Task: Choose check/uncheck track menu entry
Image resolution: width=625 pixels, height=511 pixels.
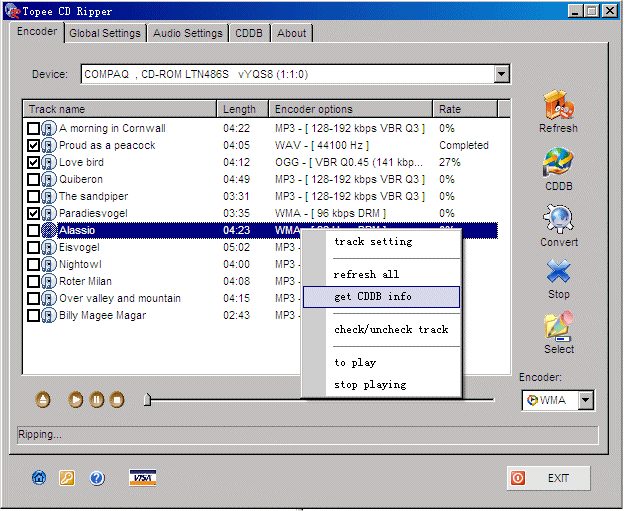Action: 381,330
